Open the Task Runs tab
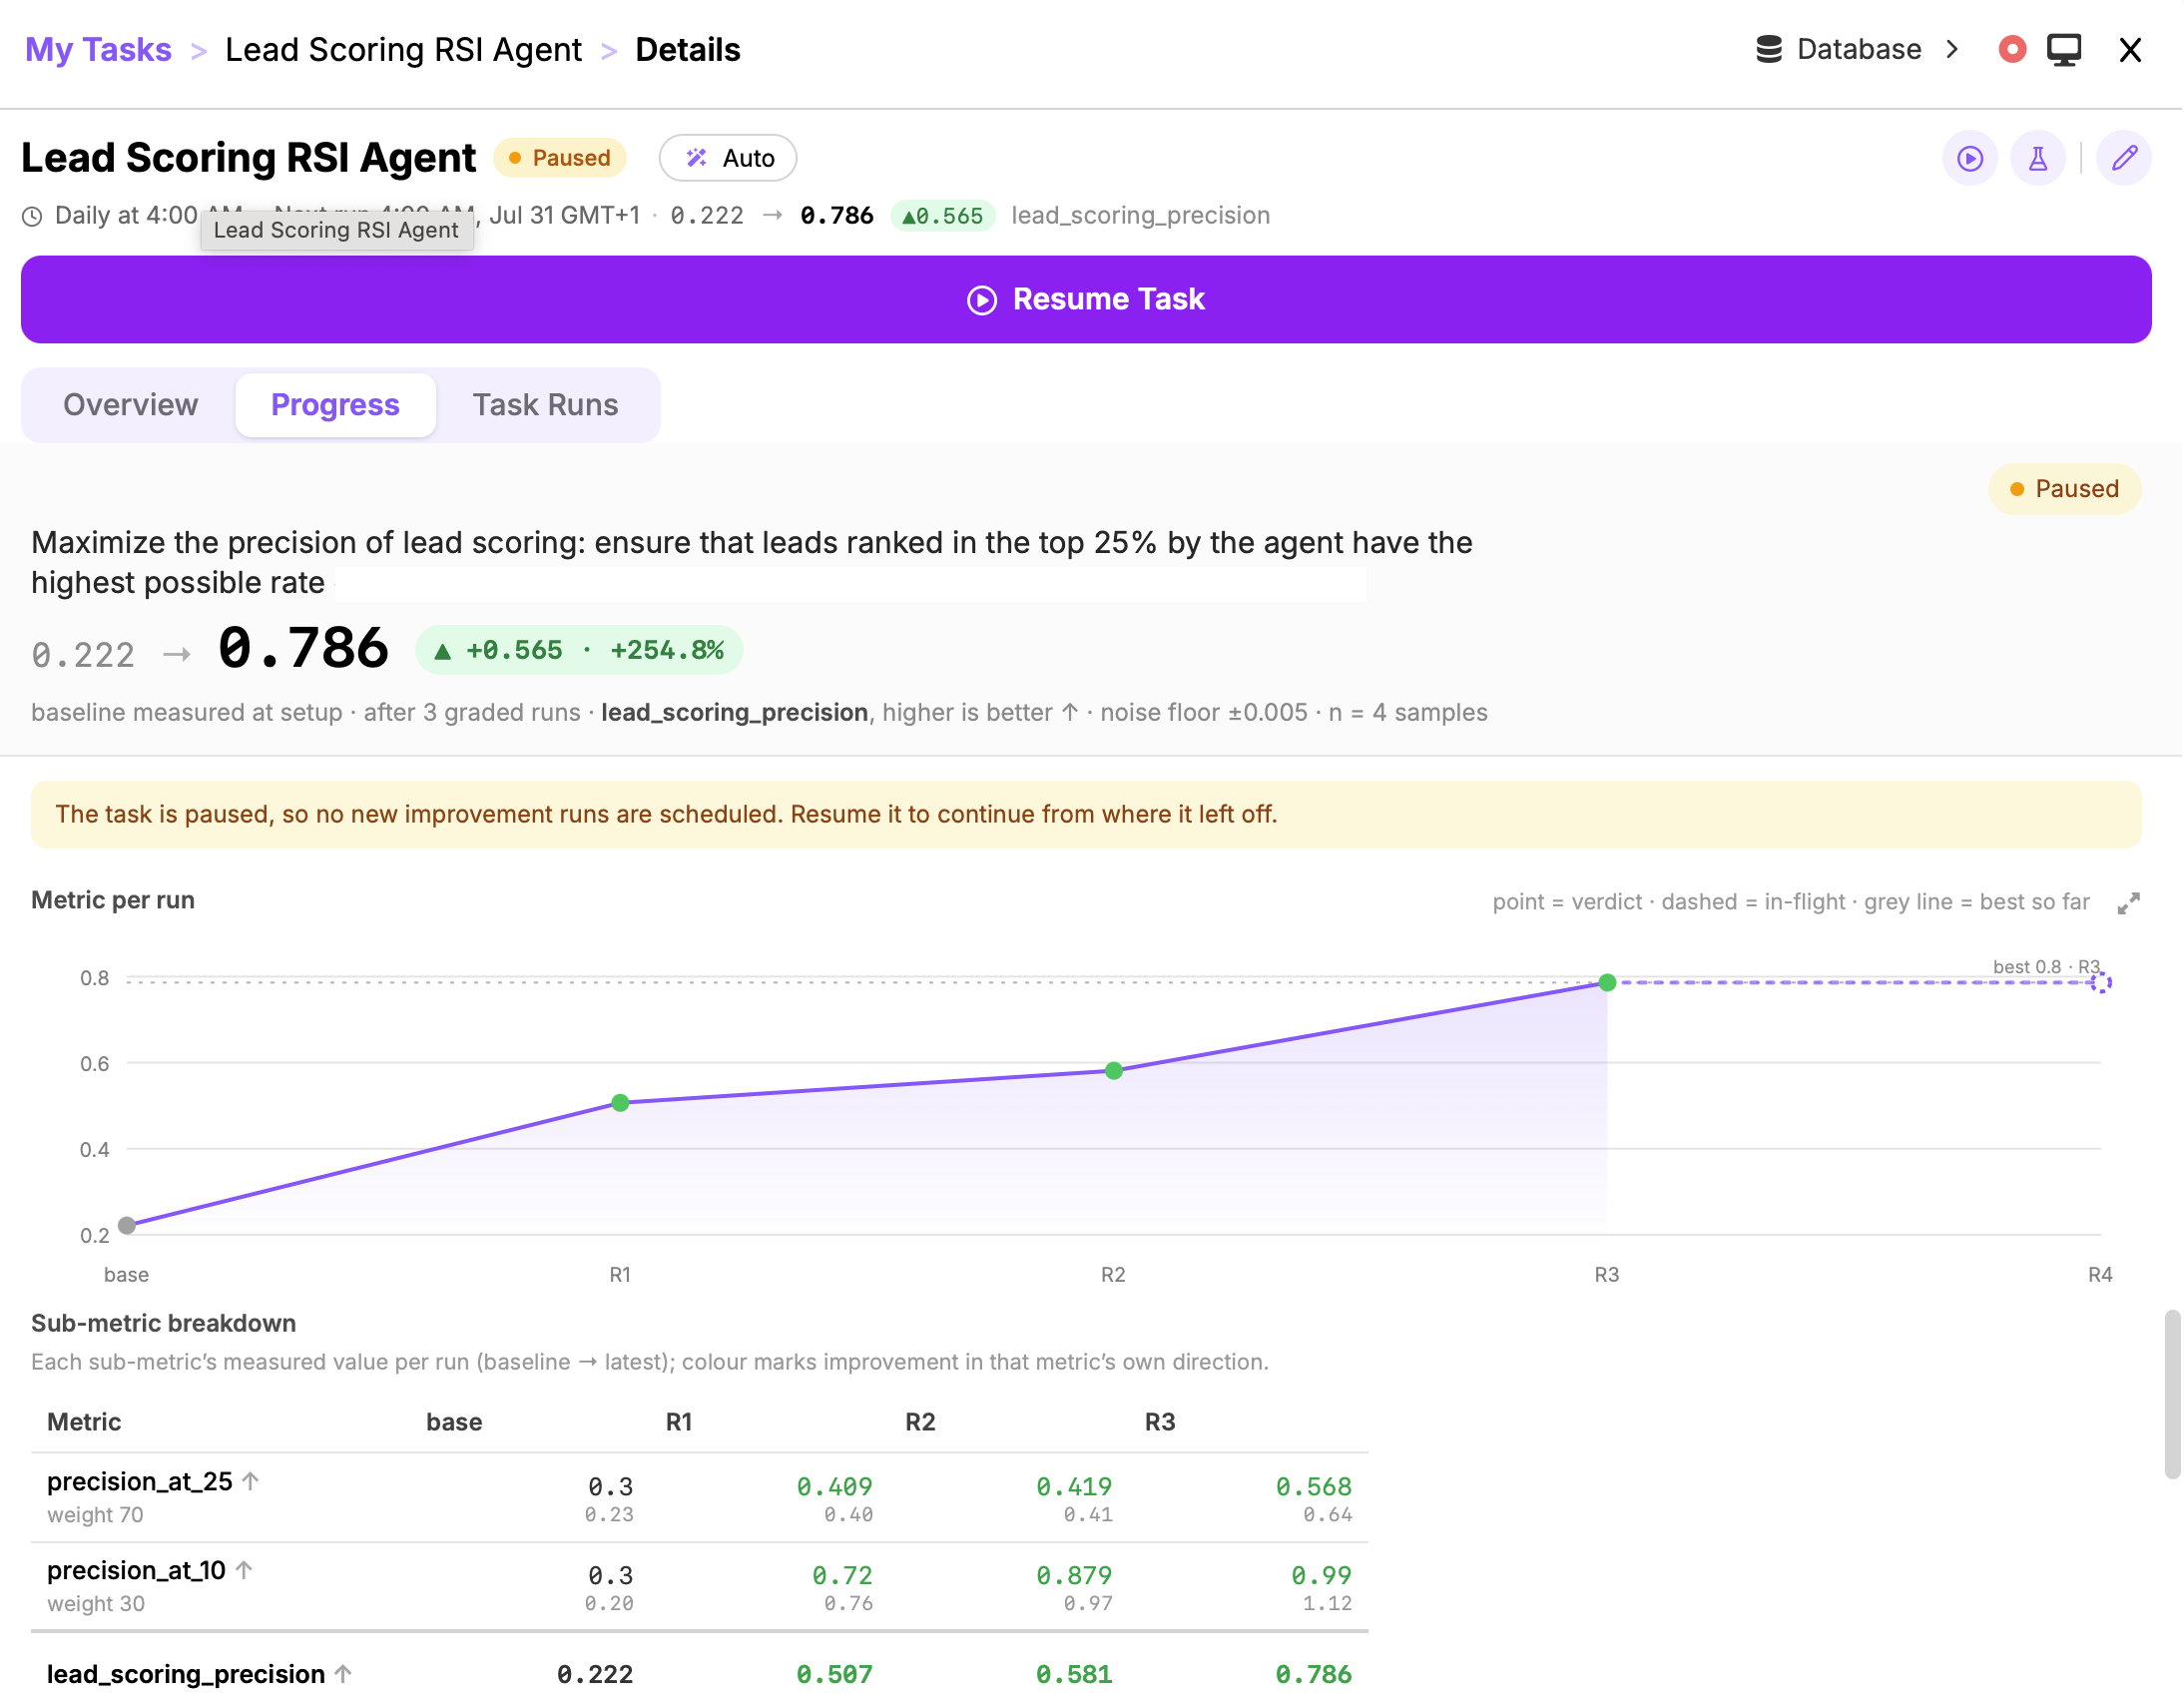Viewport: 2184px width, 1699px height. click(546, 405)
